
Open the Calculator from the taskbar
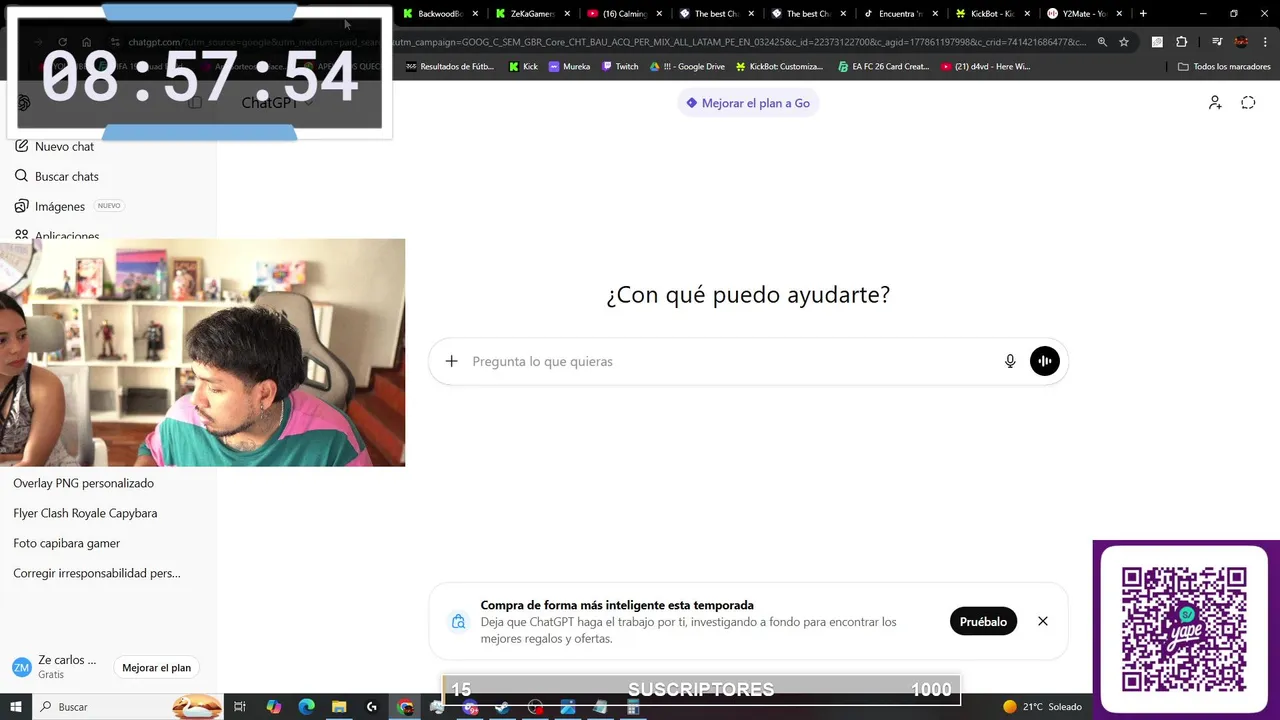[633, 707]
